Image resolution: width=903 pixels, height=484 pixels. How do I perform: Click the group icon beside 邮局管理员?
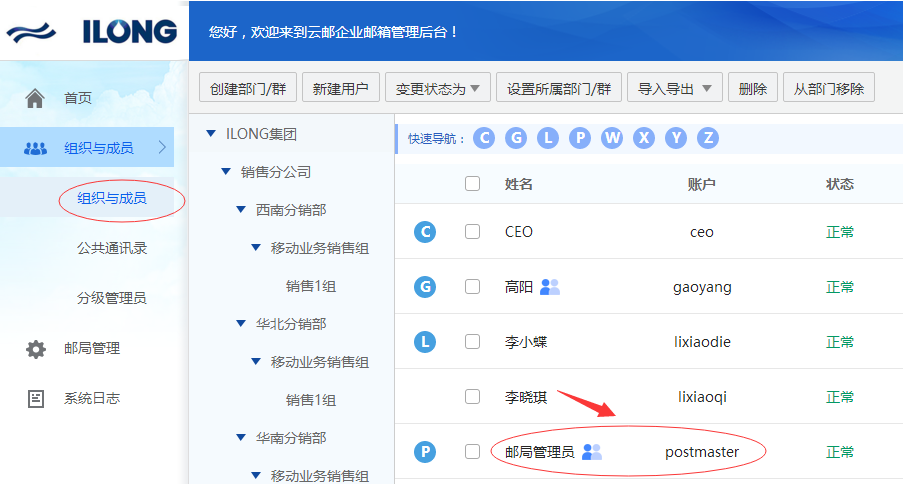point(592,452)
